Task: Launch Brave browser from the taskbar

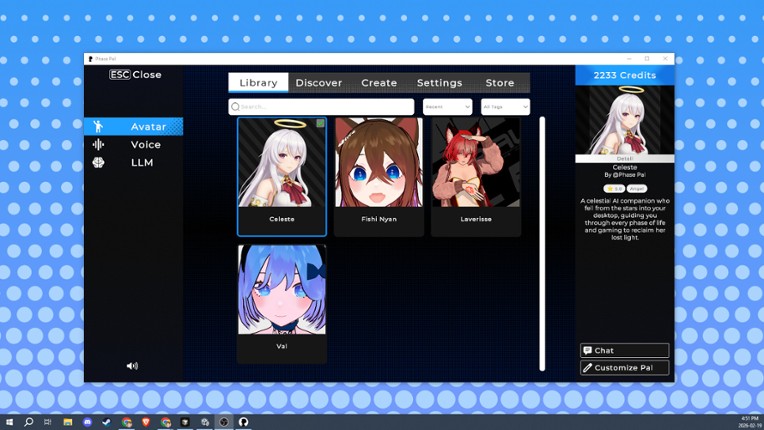Action: tap(146, 422)
